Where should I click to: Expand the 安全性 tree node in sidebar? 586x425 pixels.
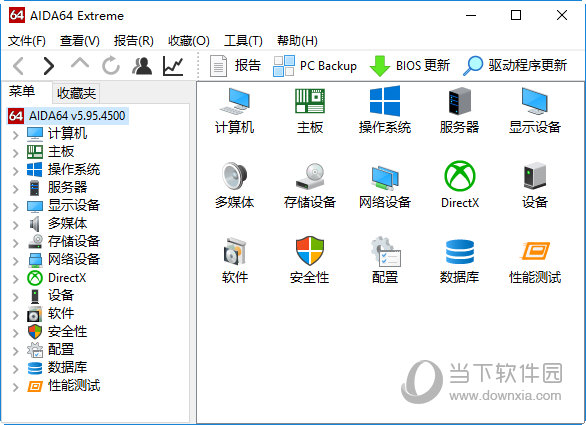coord(16,332)
